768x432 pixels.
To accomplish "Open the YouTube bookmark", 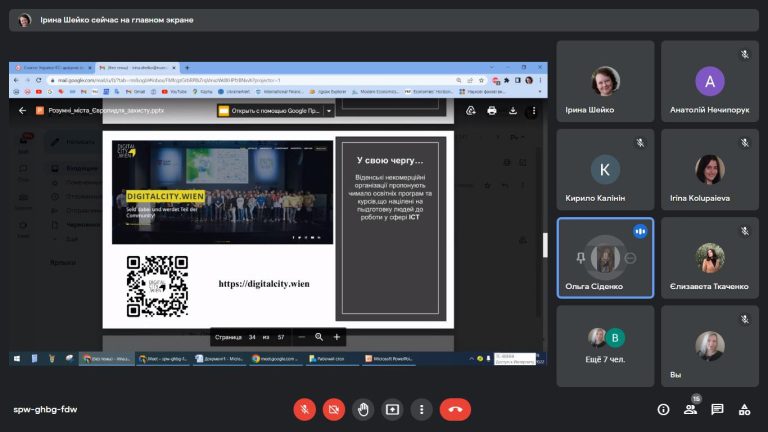I will (x=174, y=92).
